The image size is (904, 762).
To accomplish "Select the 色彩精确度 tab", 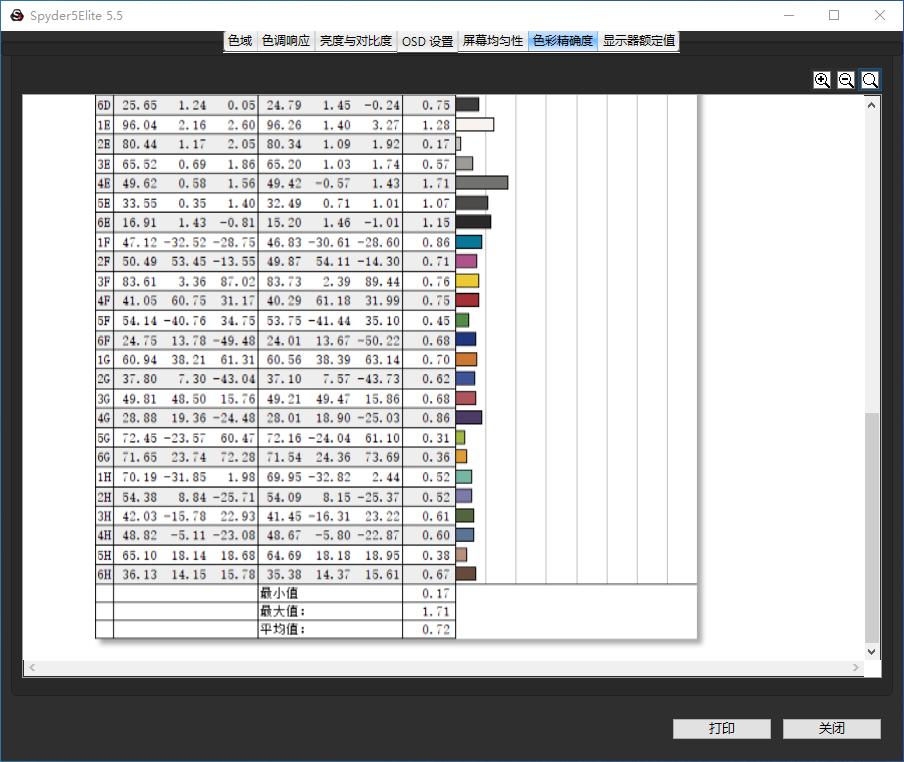I will [563, 41].
